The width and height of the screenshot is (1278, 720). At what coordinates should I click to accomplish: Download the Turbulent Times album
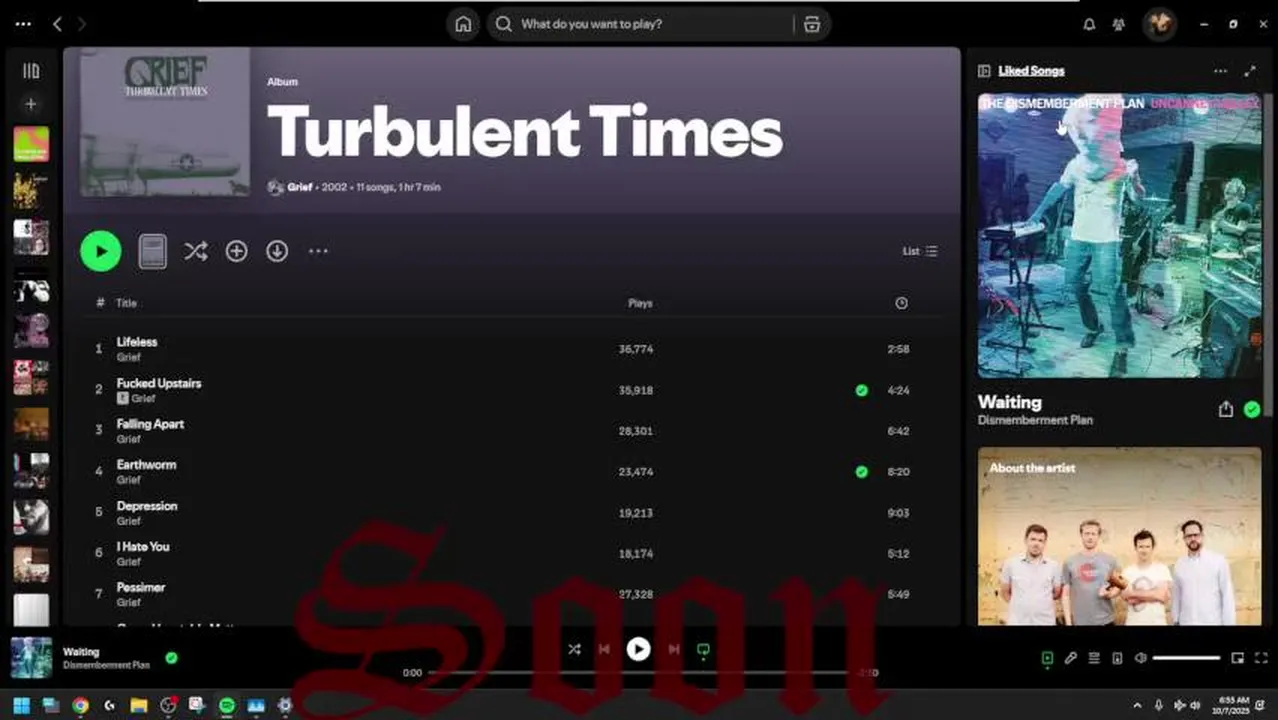point(277,251)
